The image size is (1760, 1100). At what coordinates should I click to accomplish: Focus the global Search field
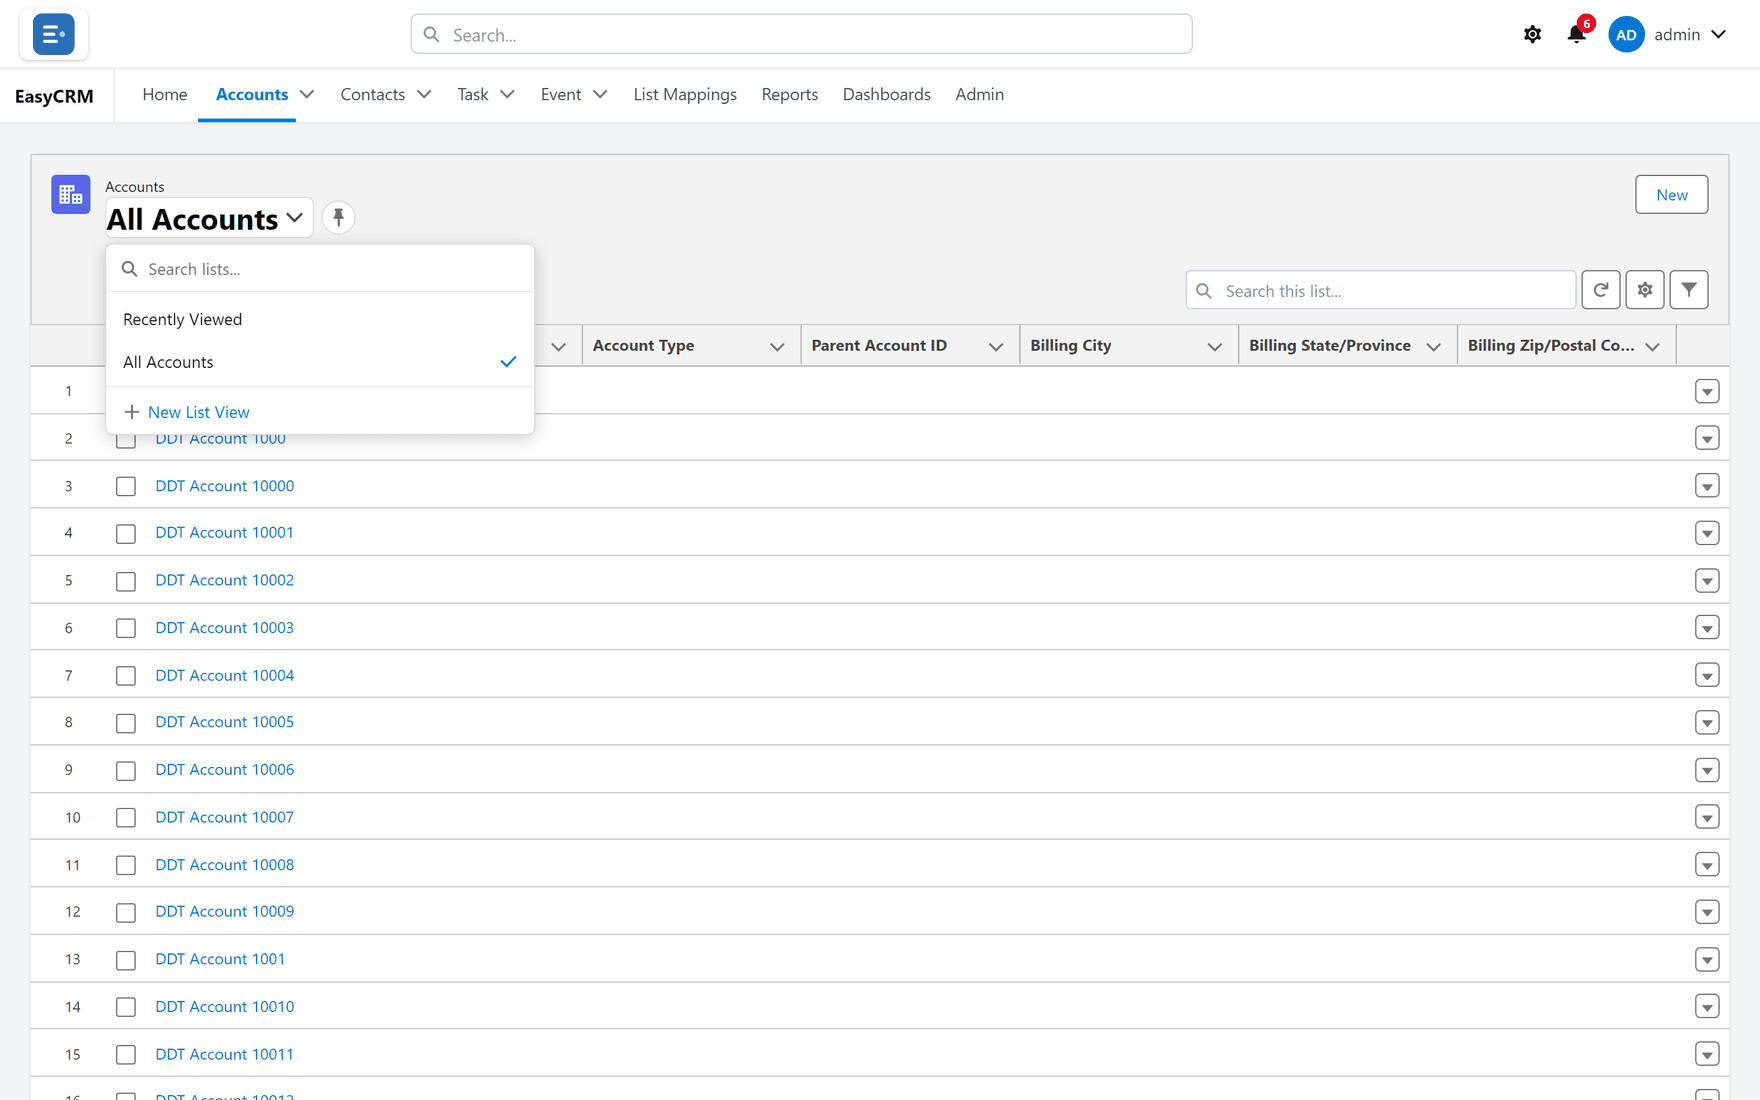click(x=801, y=34)
